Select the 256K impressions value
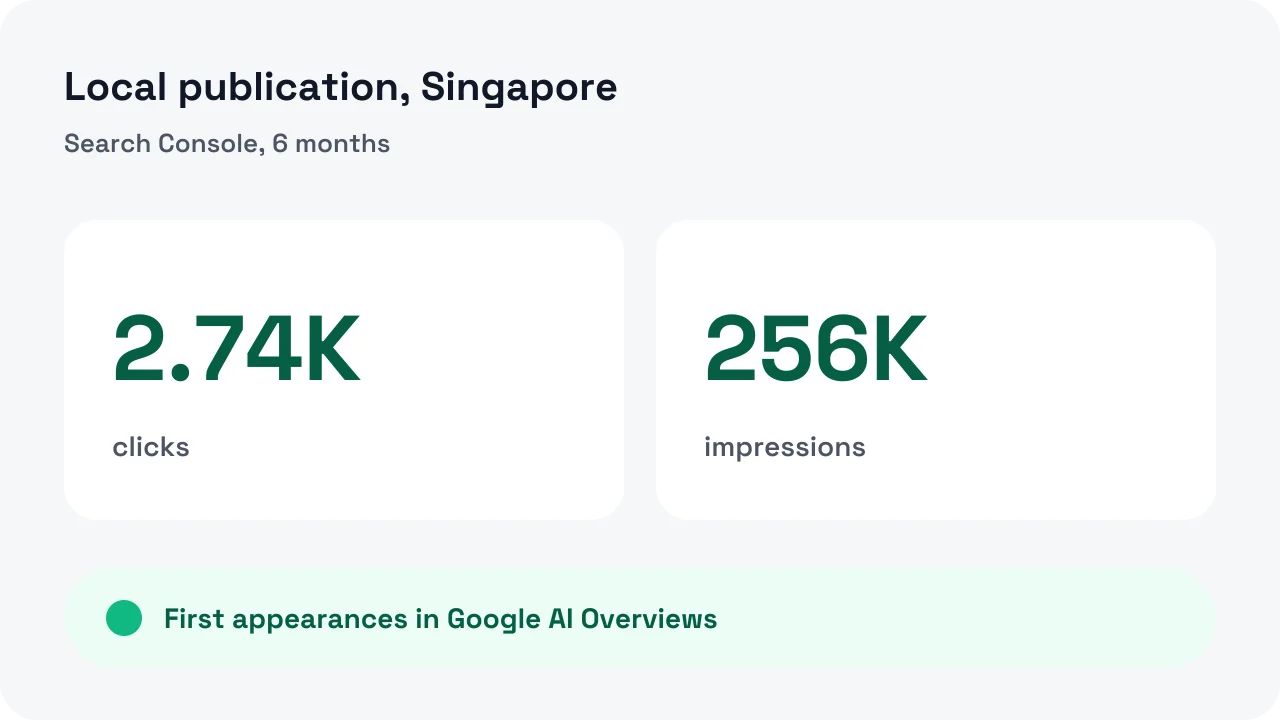 (816, 350)
